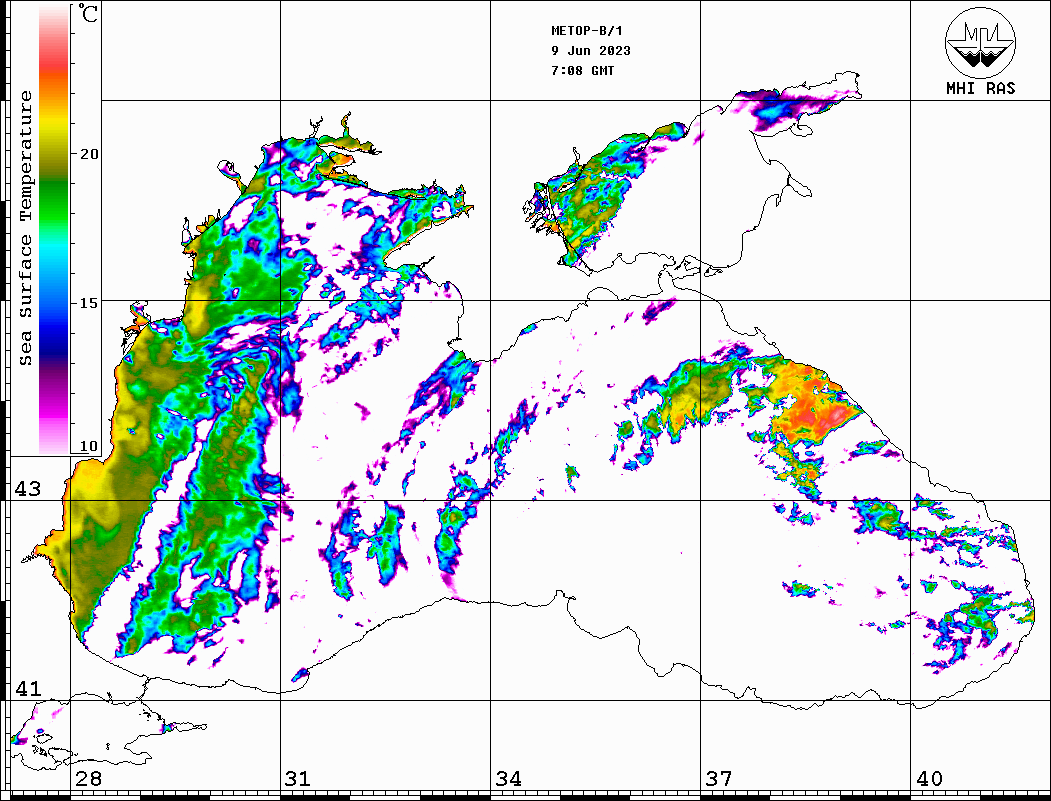1051x801 pixels.
Task: Click the 'Sea Surface Temperature' vertical label
Action: [x=25, y=229]
